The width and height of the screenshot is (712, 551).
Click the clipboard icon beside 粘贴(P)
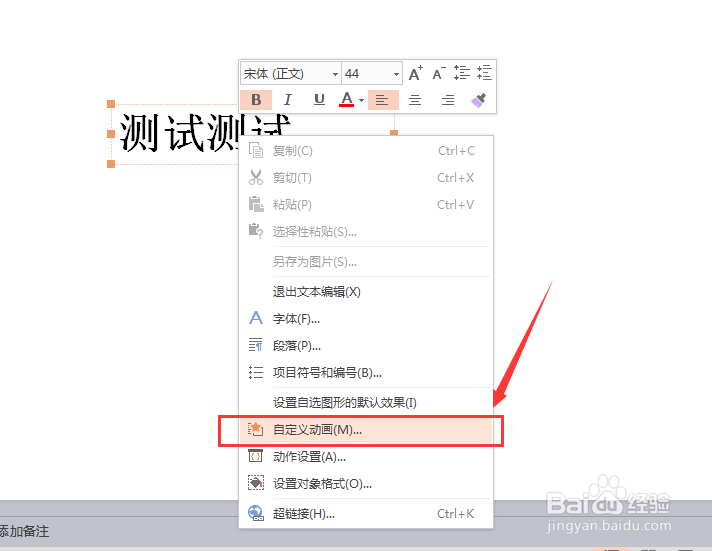click(256, 204)
